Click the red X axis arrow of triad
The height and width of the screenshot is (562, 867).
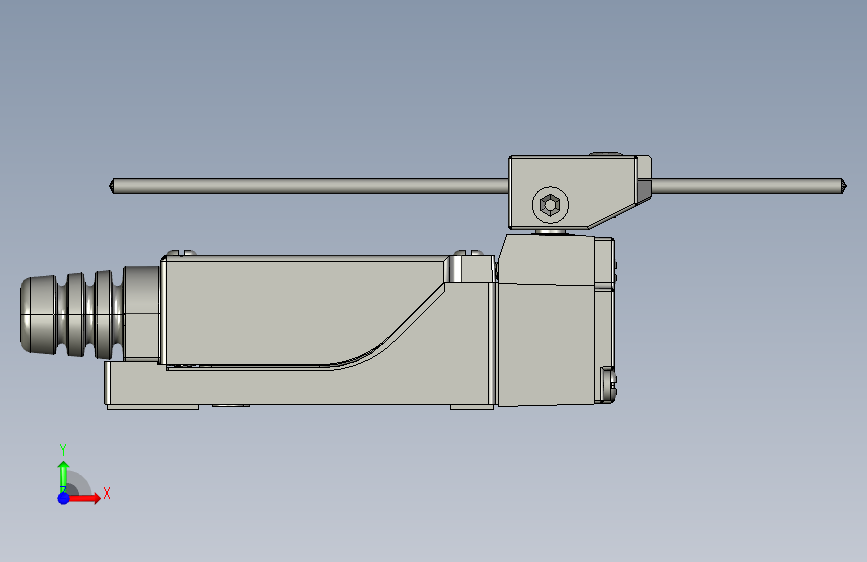tap(85, 498)
